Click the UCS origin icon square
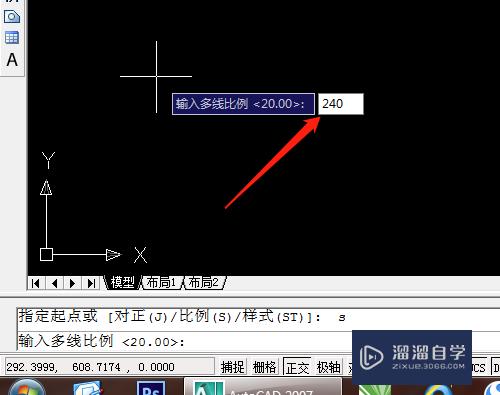This screenshot has height=395, width=500. tap(46, 255)
